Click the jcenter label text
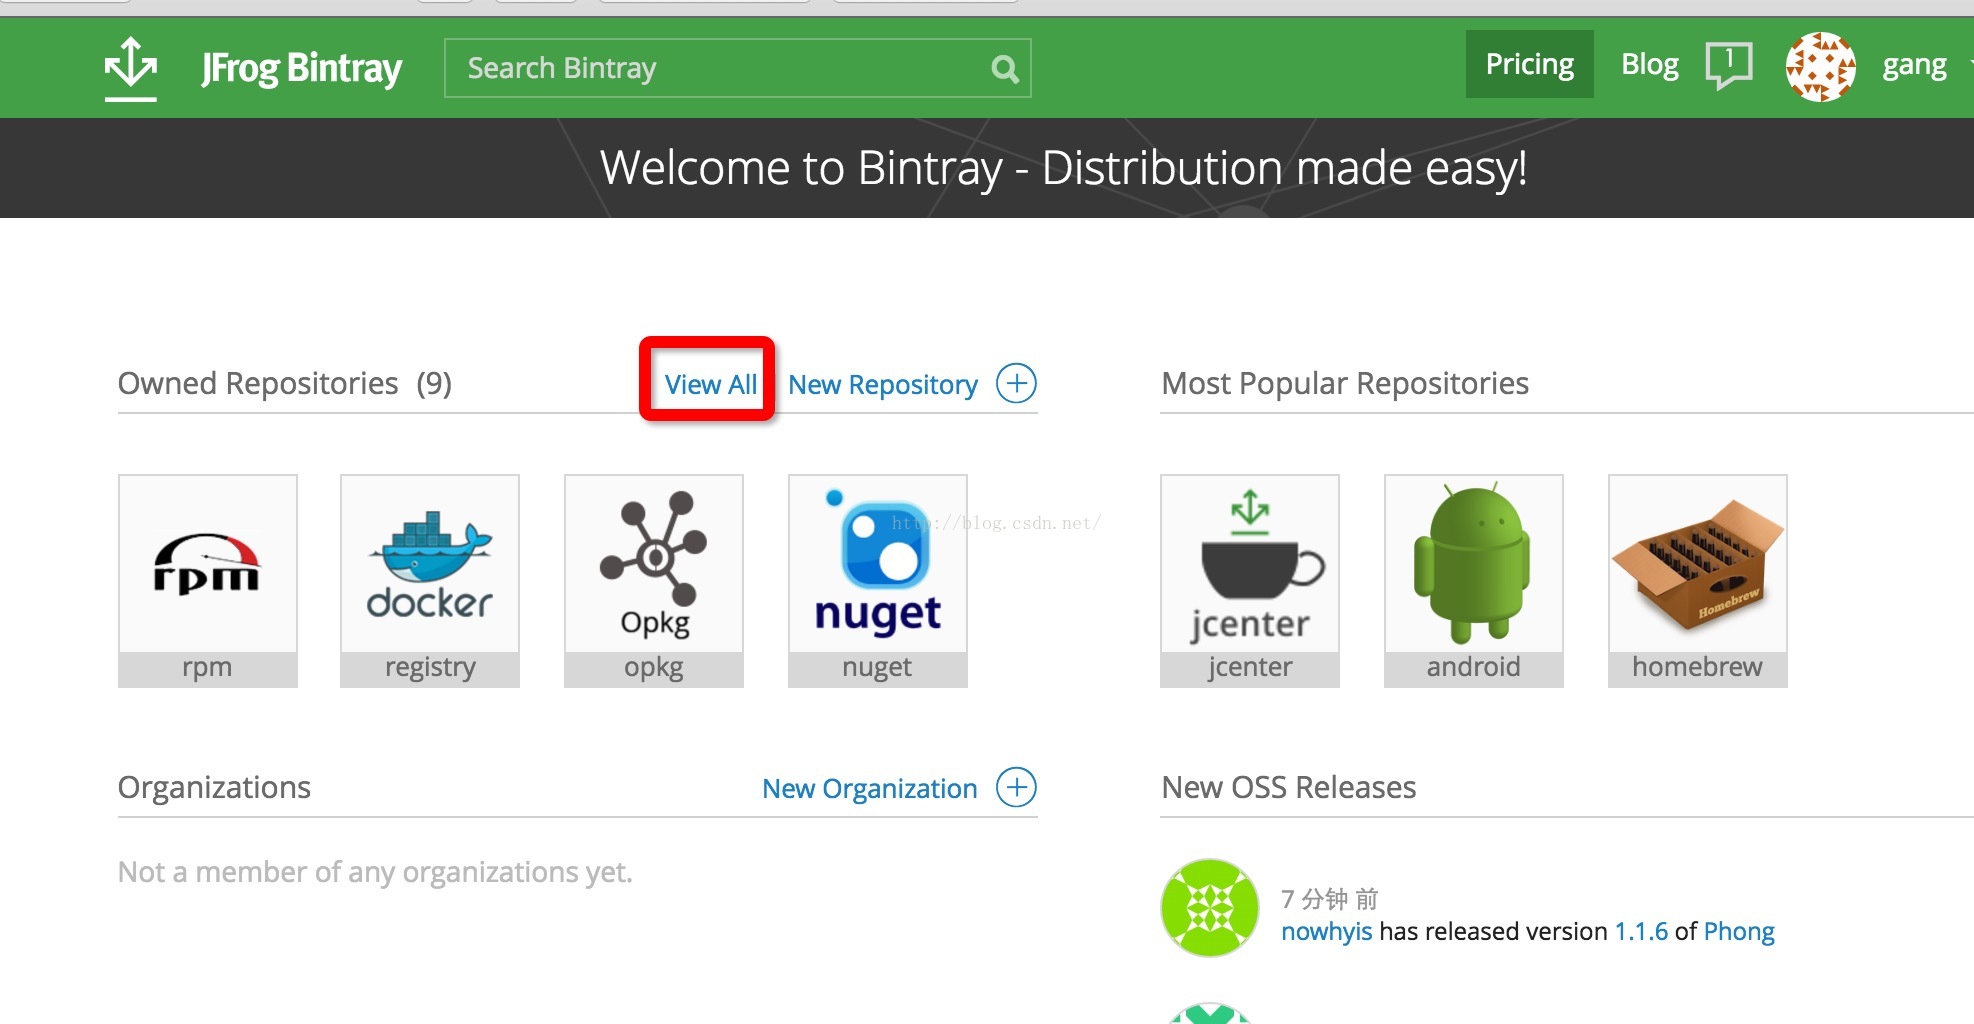The height and width of the screenshot is (1024, 1974). coord(1250,667)
